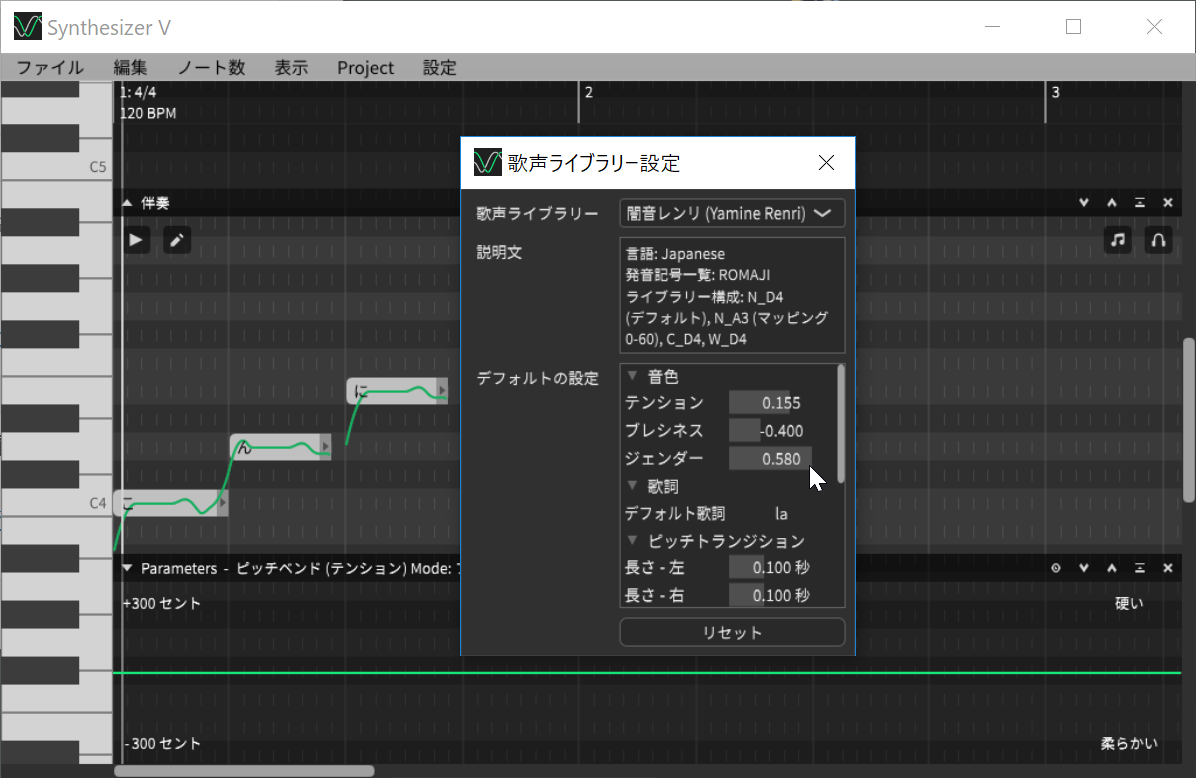Click the ジェンダー slider showing 0.580
Viewport: 1196px width, 778px height.
coord(770,458)
